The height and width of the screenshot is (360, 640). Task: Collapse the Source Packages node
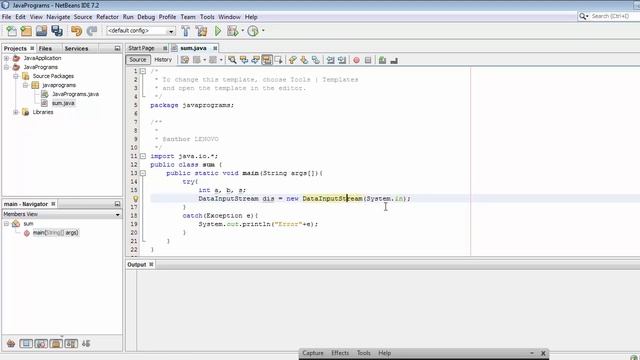point(16,76)
